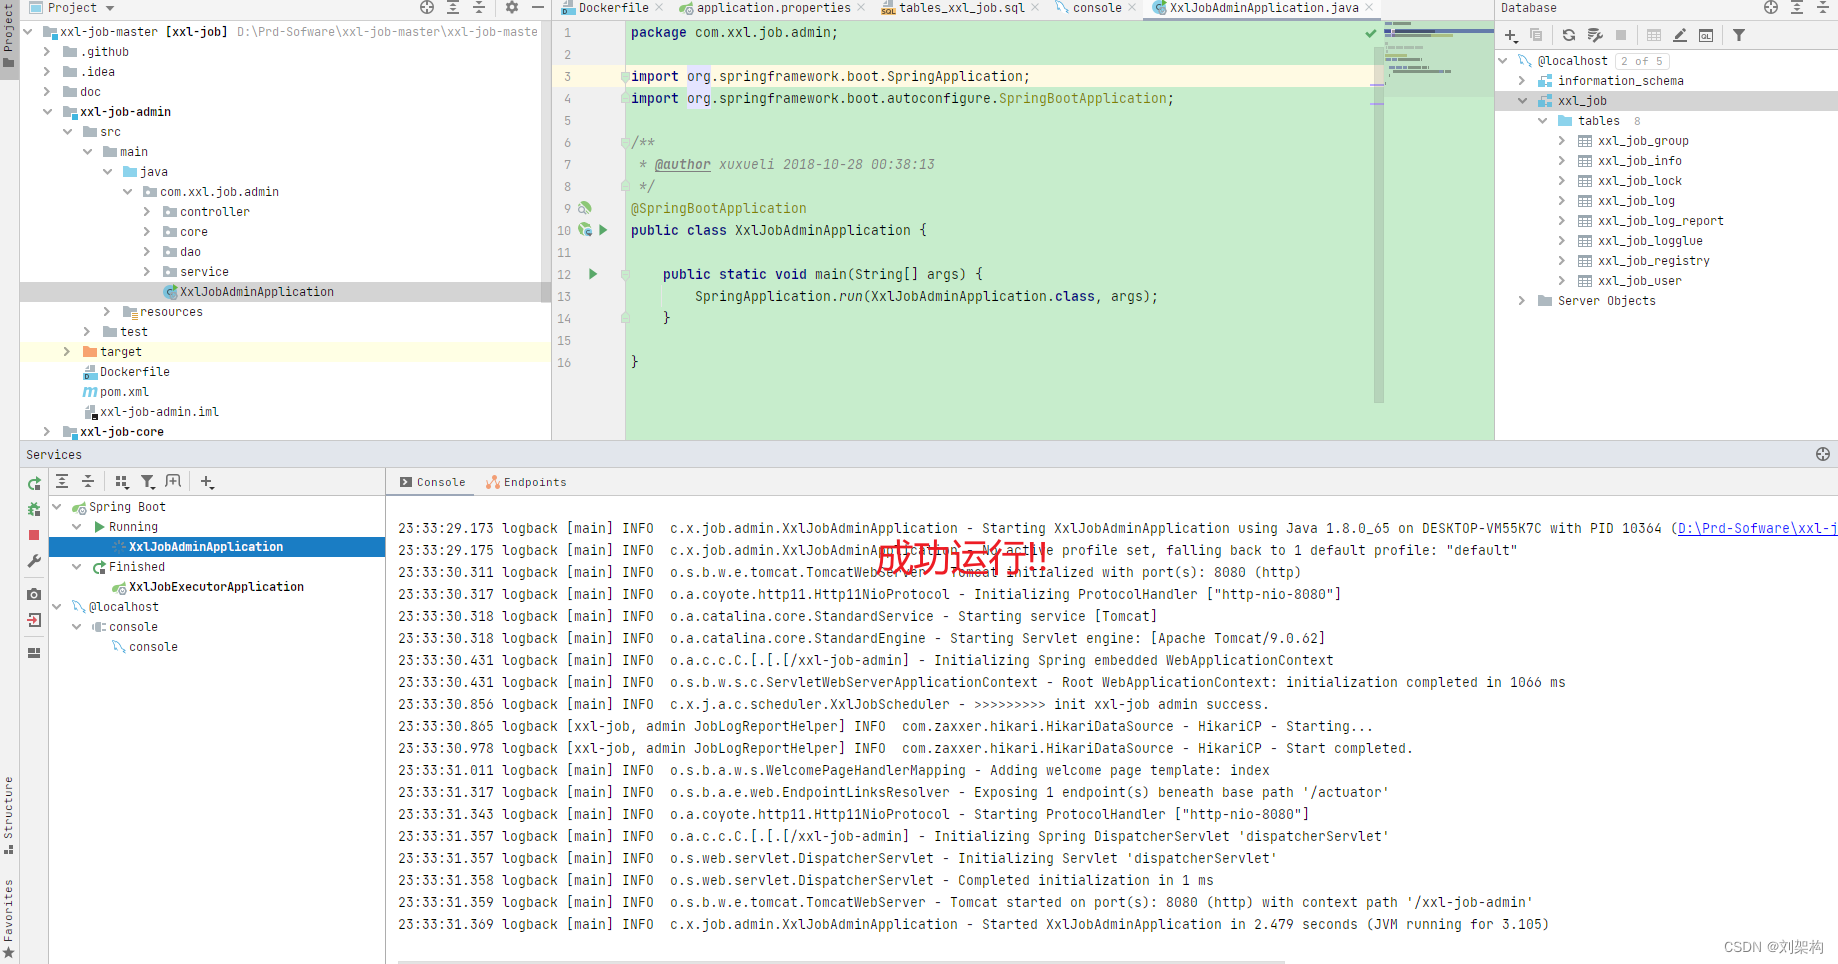Screen dimensions: 1838x964
Task: Click the '2 of 5' schemas badge
Action: (x=1642, y=61)
